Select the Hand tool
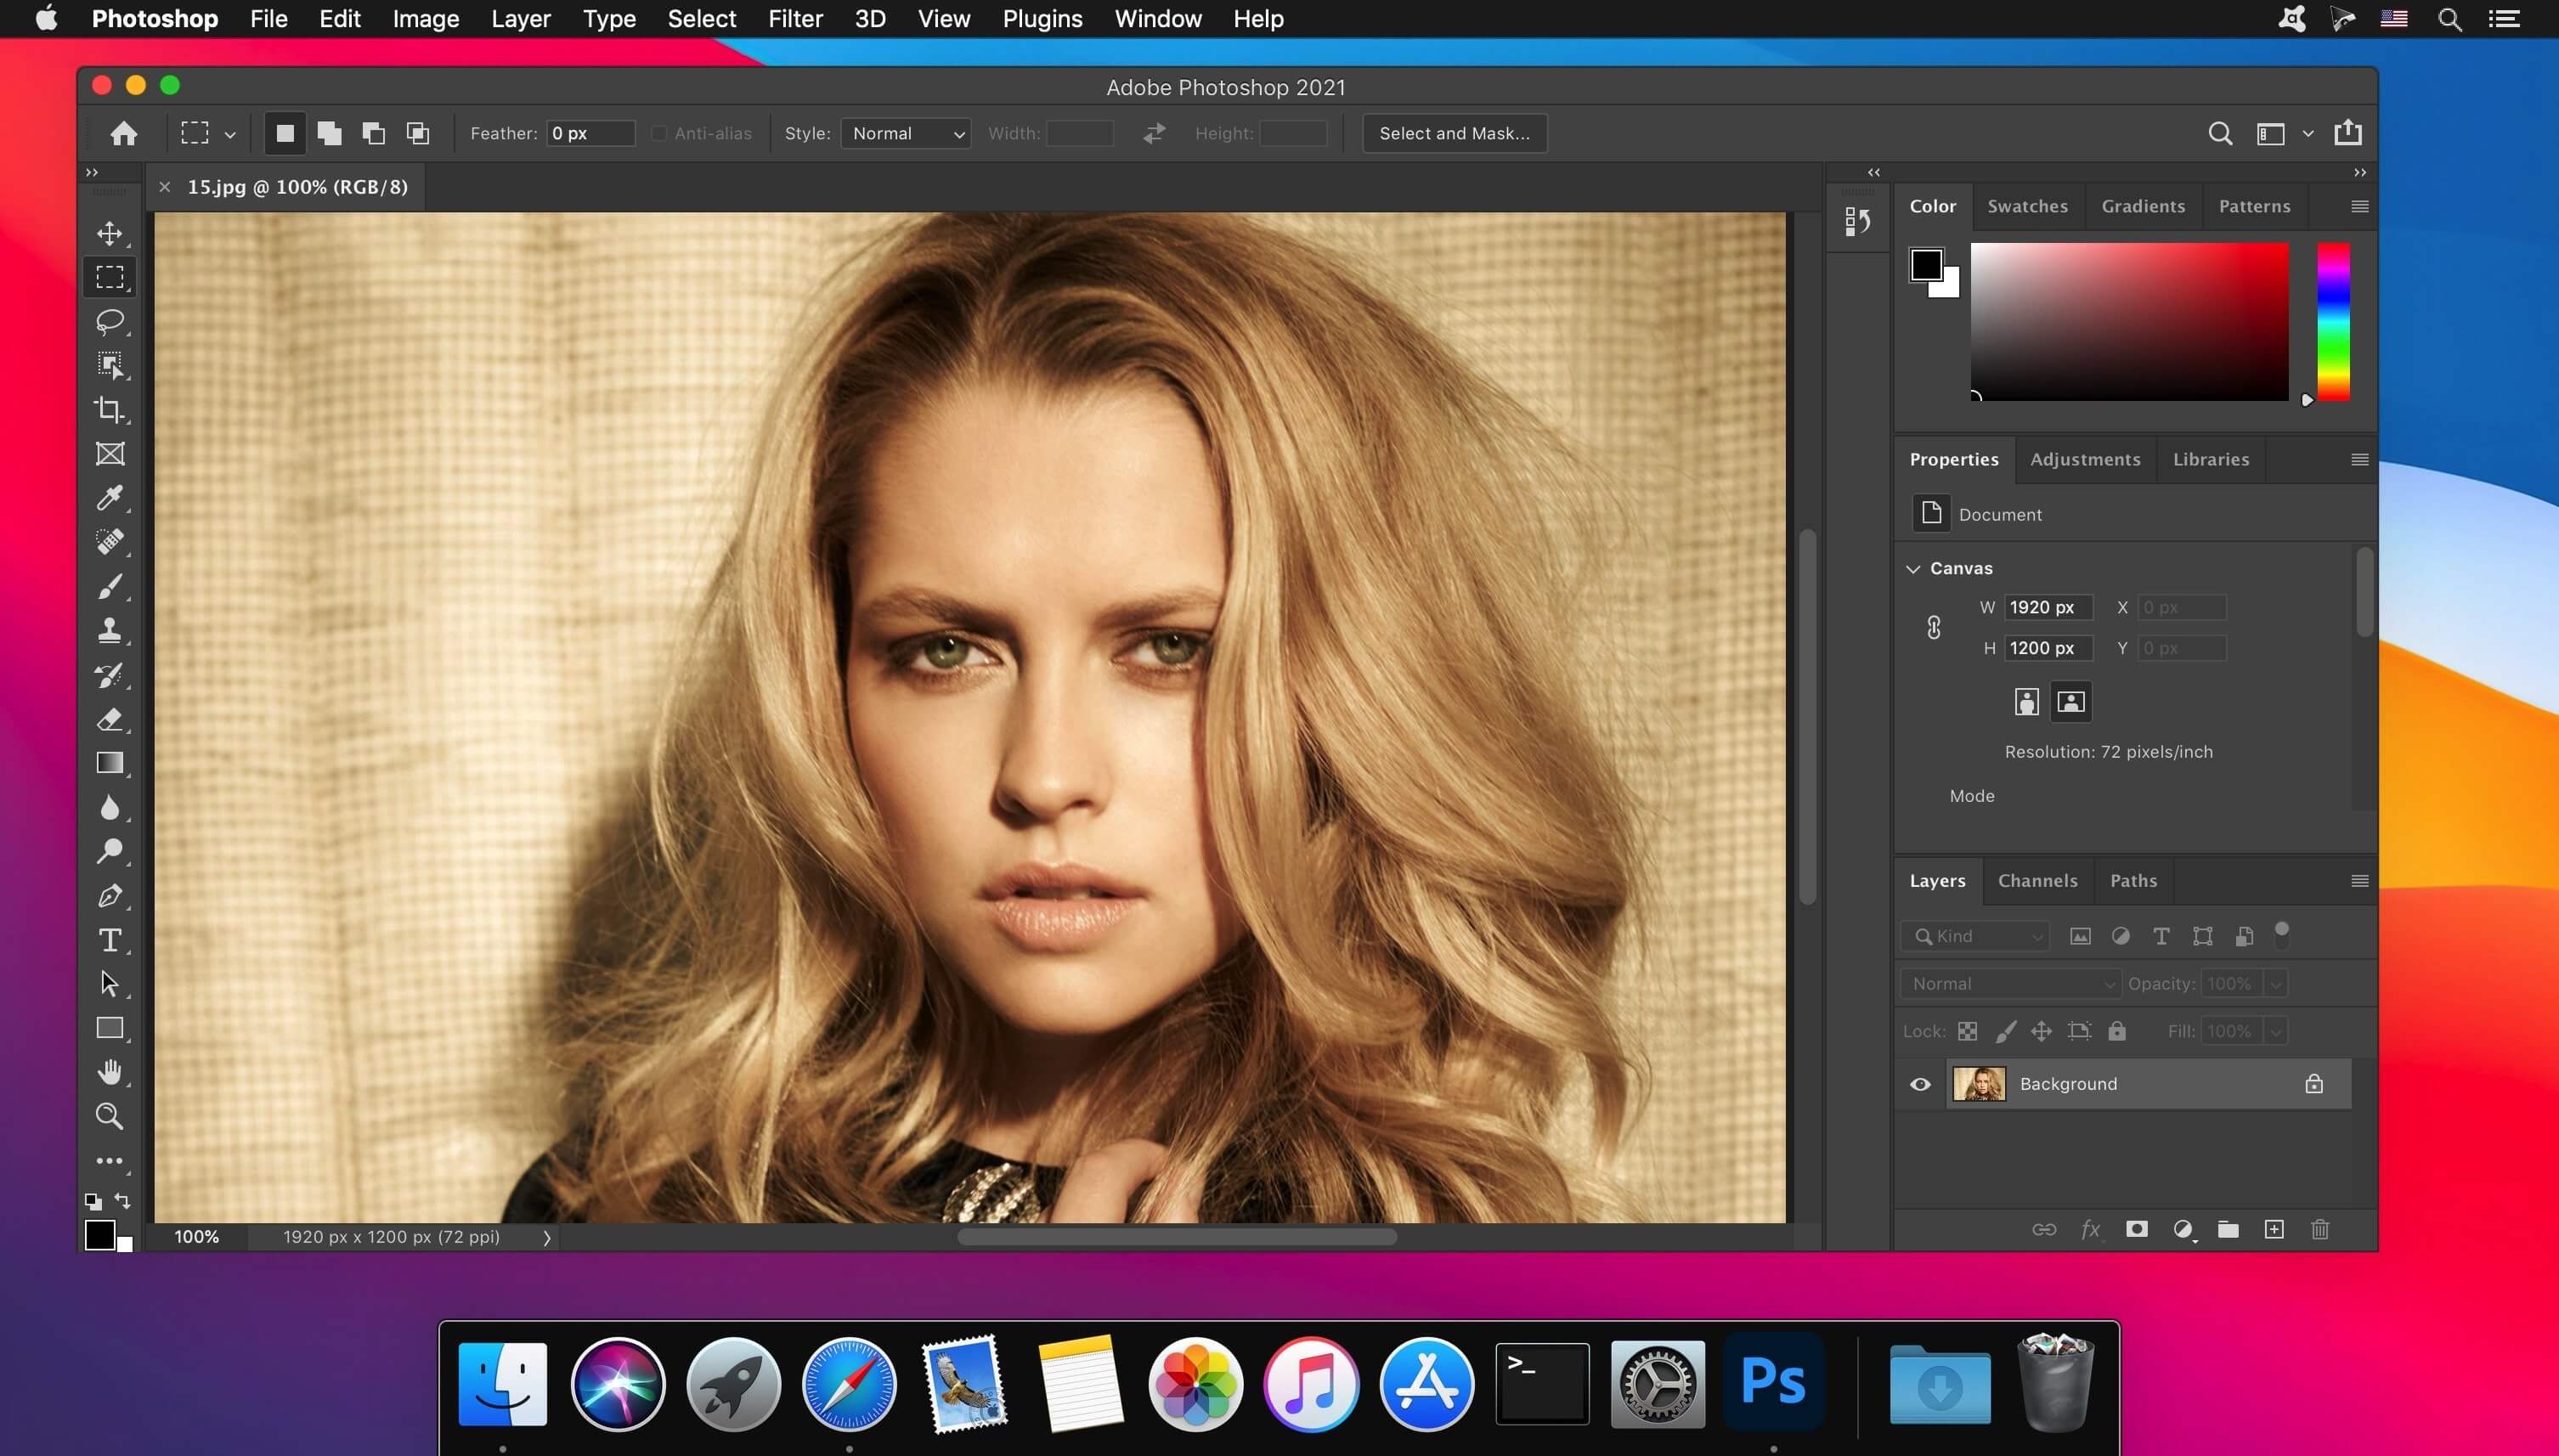 click(109, 1071)
